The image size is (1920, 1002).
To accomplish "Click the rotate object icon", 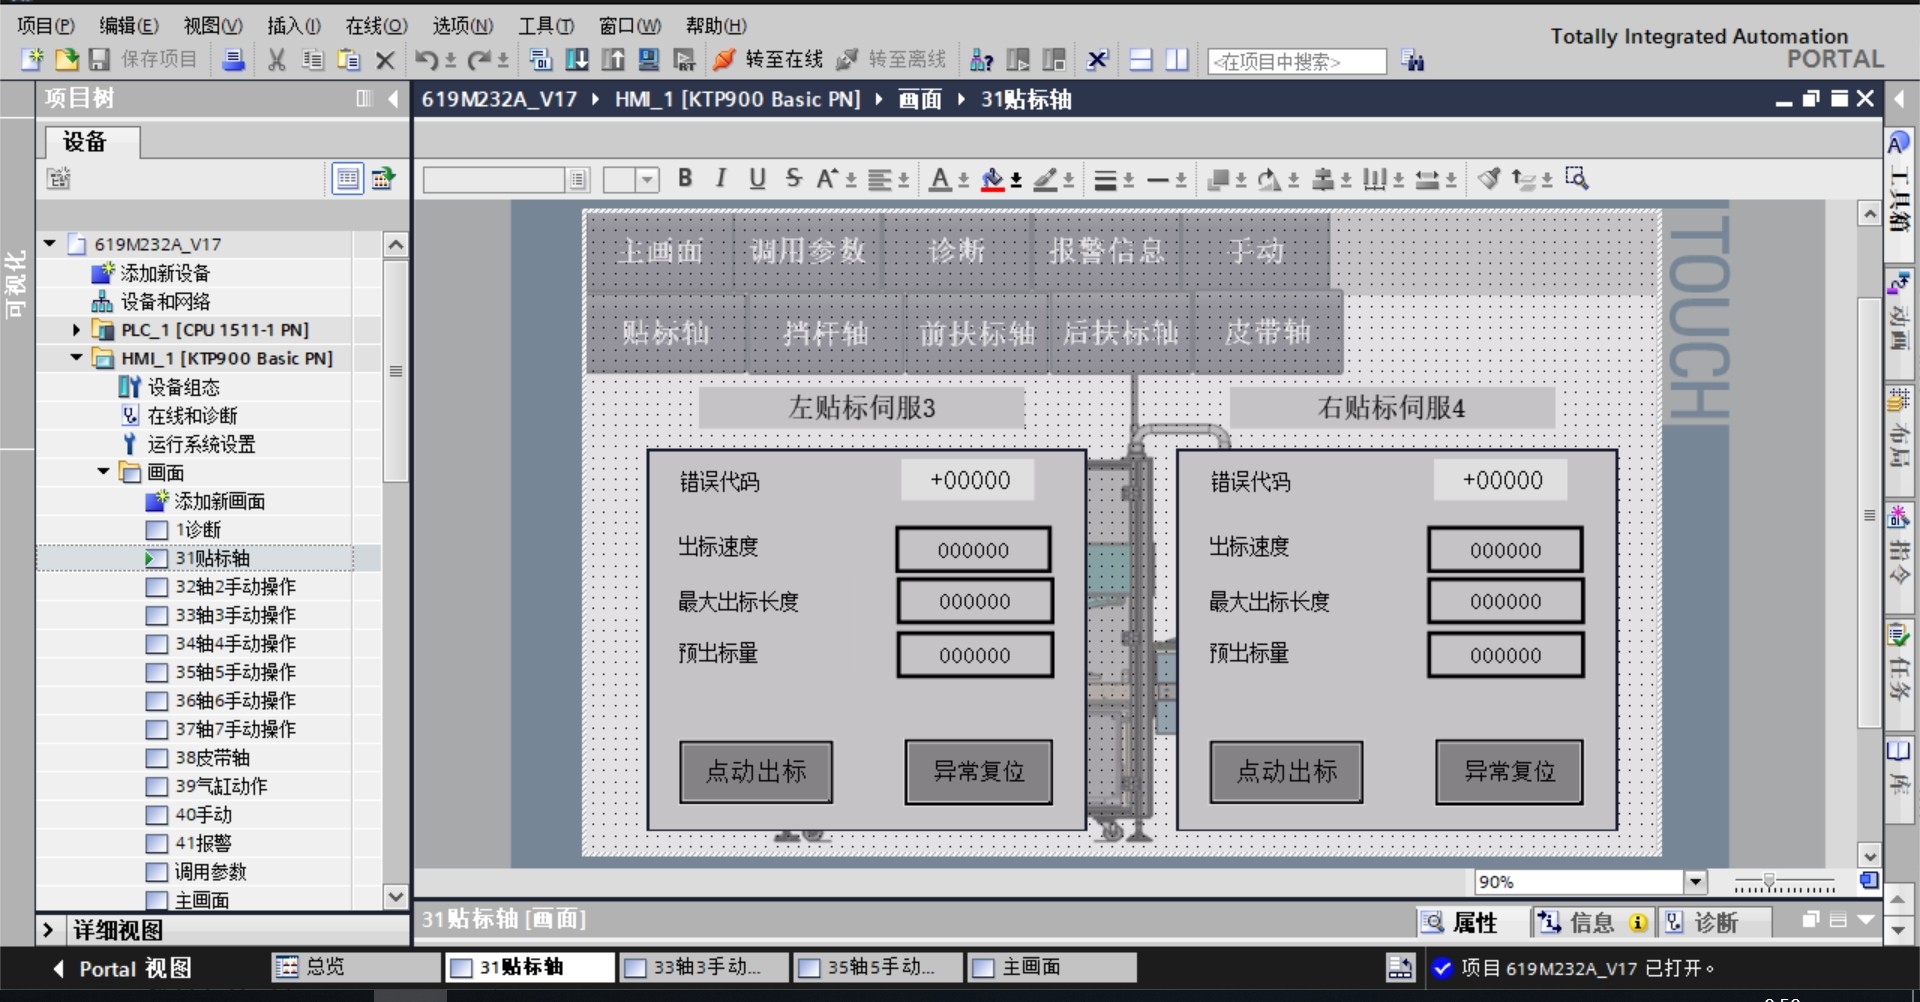I will pyautogui.click(x=1269, y=179).
